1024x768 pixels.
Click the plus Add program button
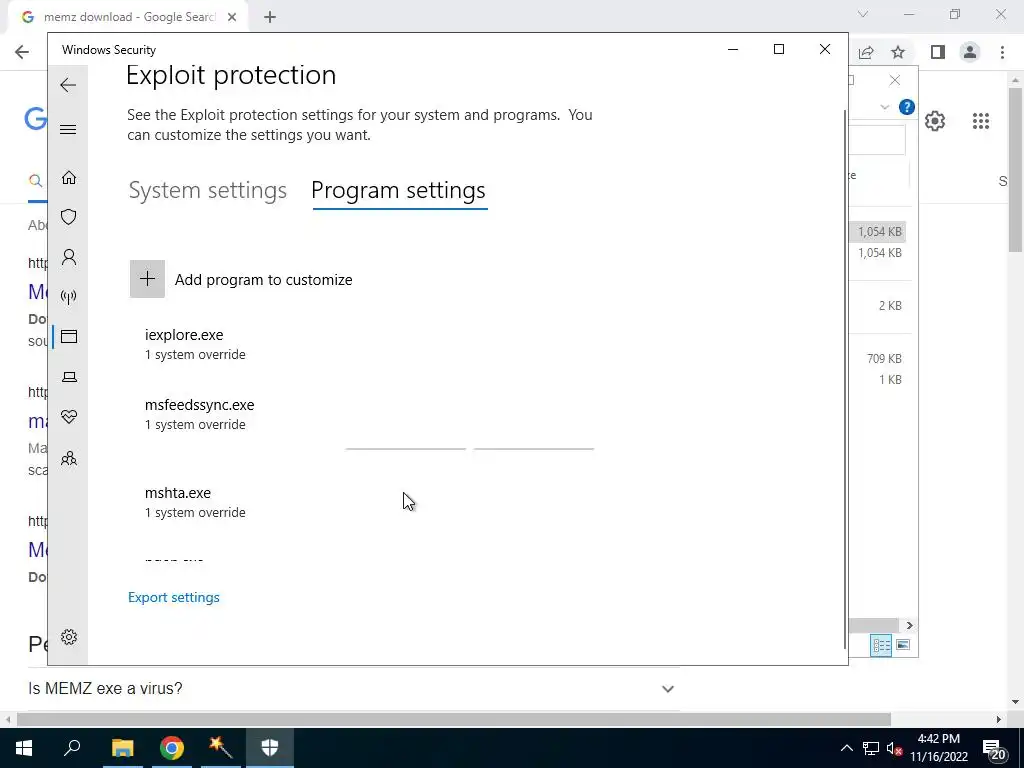click(147, 280)
